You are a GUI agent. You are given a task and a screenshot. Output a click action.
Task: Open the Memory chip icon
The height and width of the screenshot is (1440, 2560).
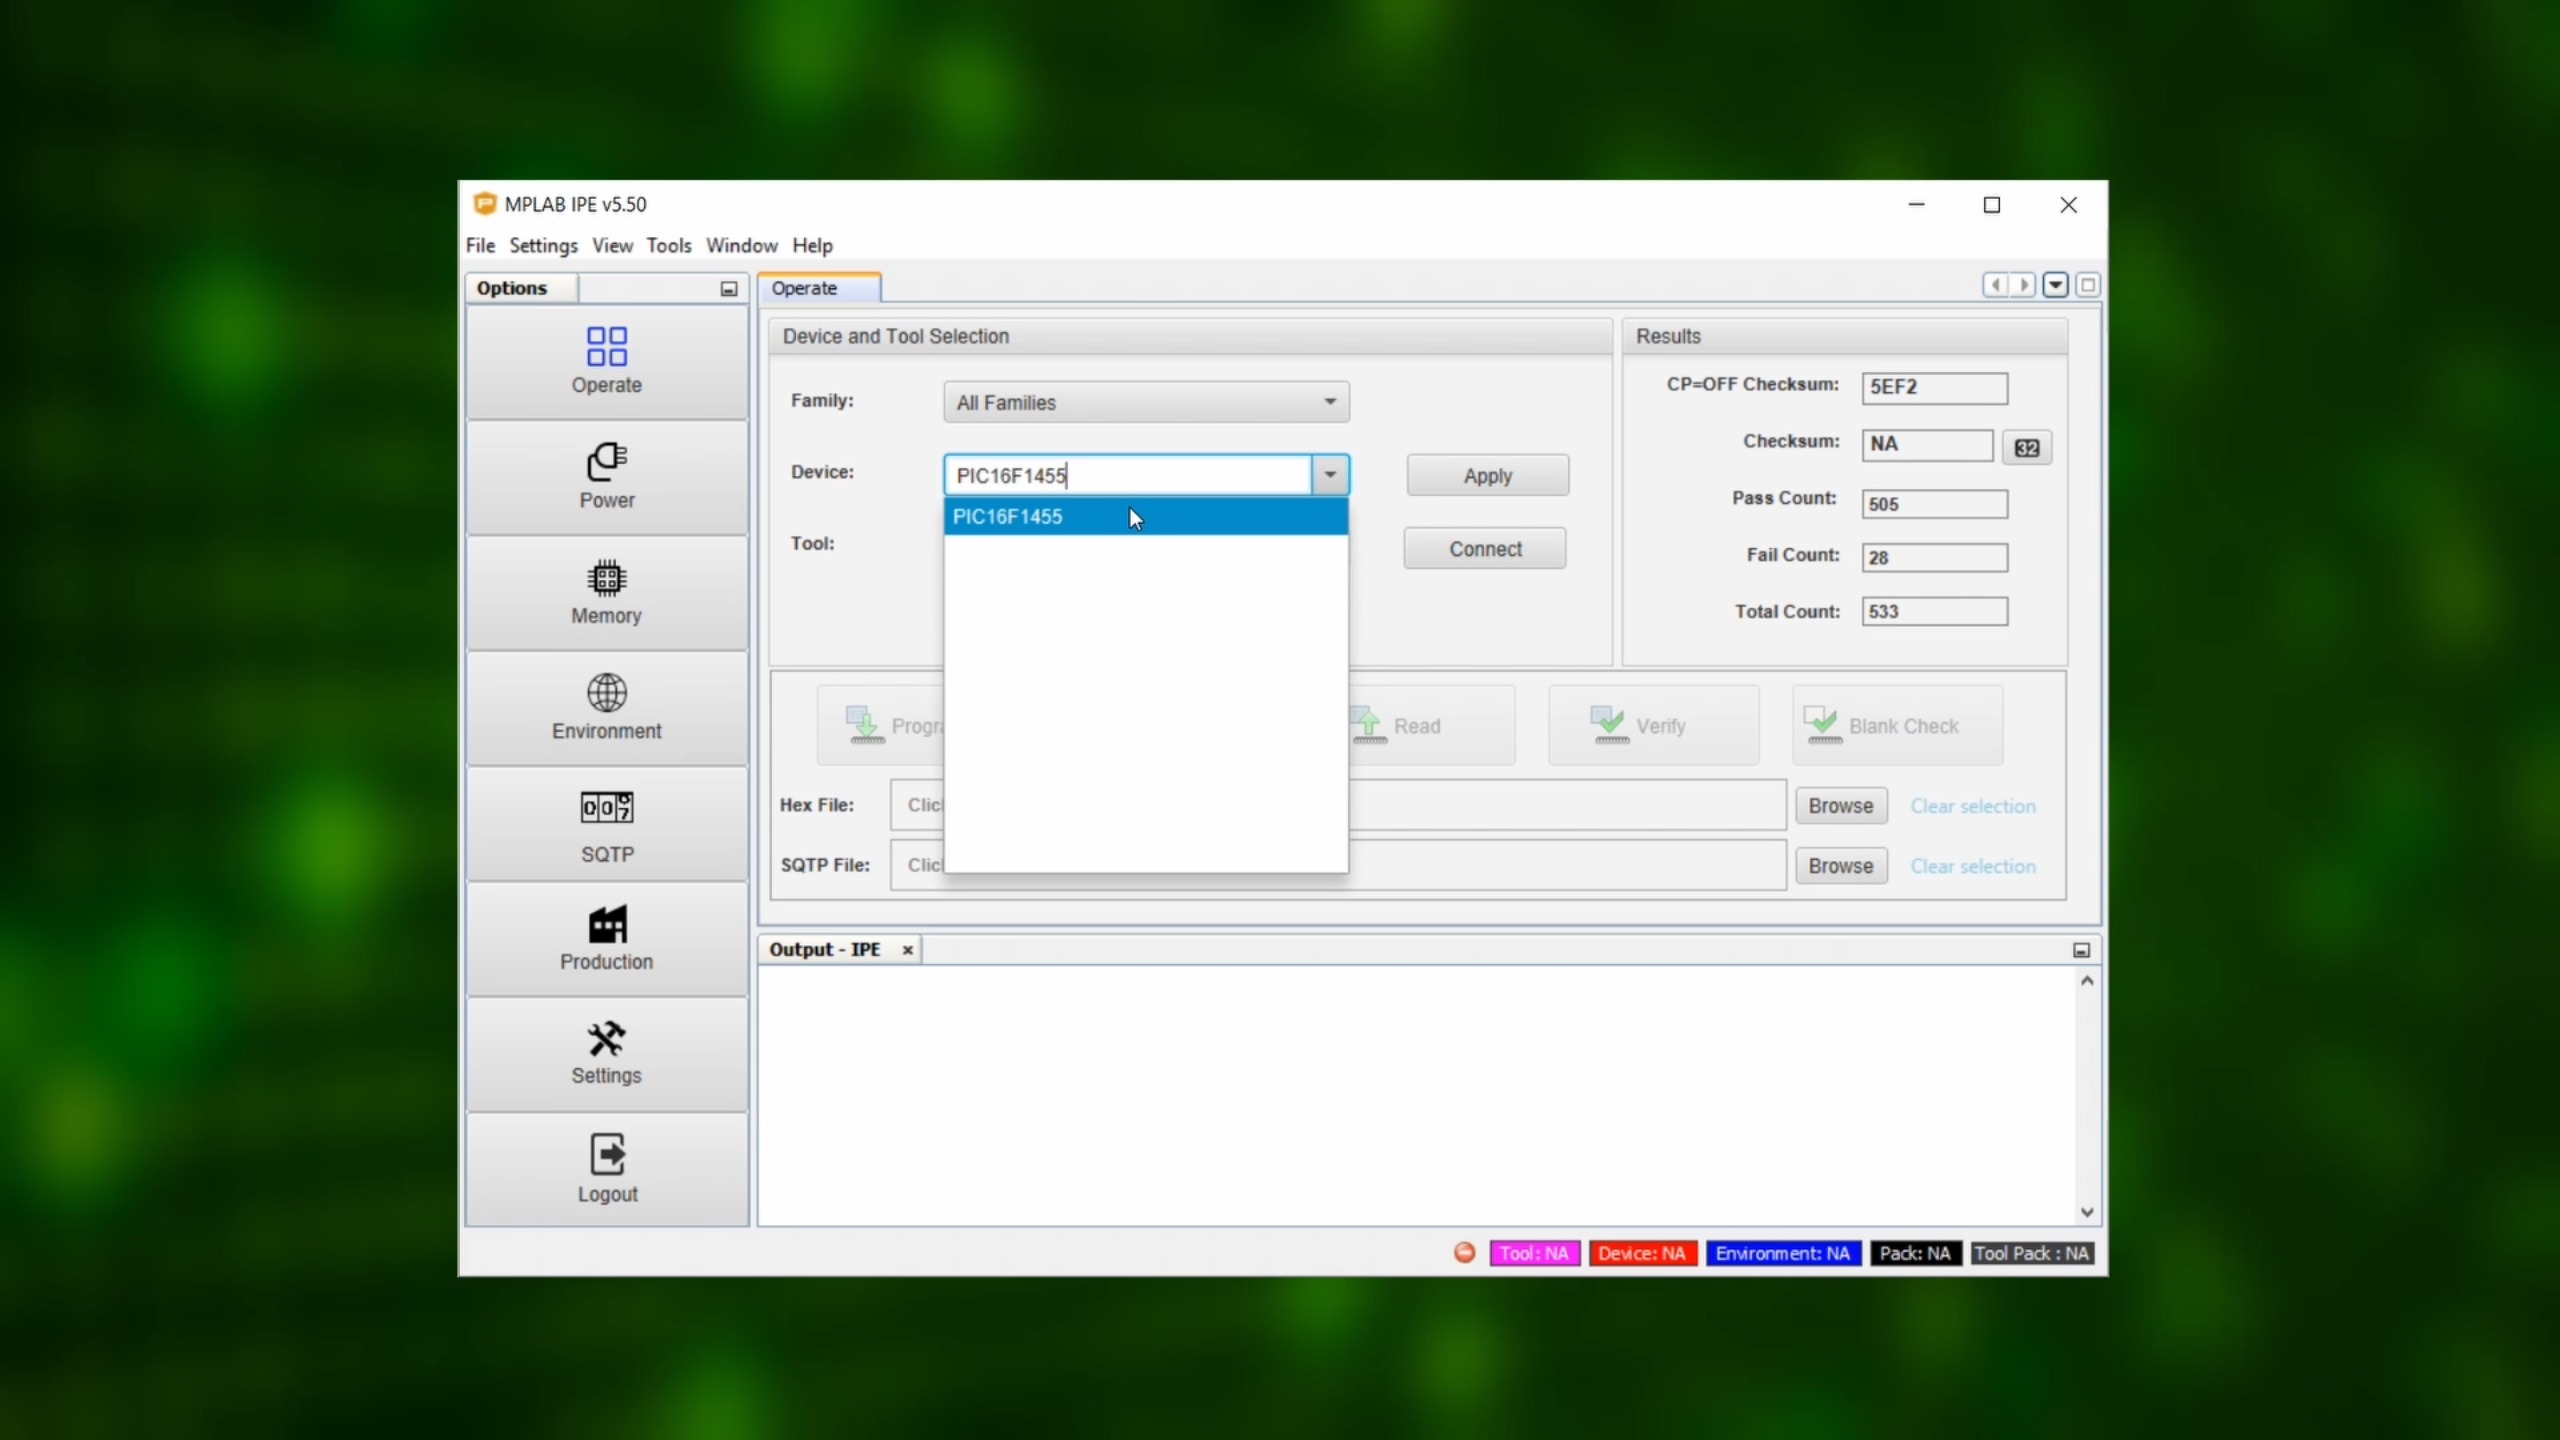click(x=606, y=578)
